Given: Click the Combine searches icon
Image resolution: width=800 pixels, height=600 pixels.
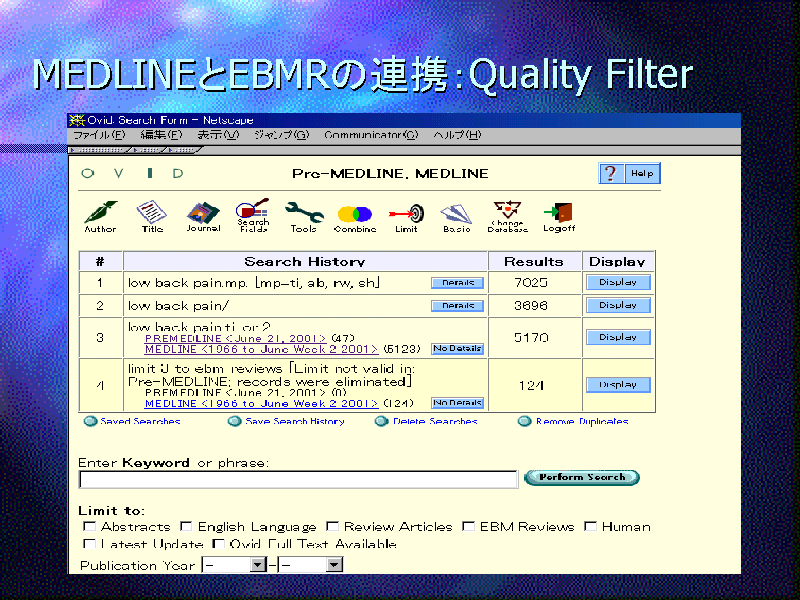Looking at the screenshot, I should point(354,214).
